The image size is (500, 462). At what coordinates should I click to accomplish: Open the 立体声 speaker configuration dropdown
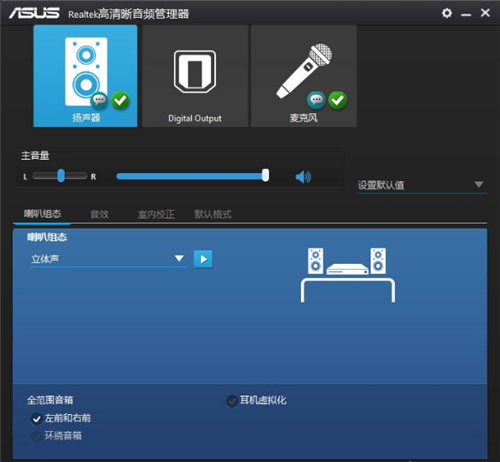pos(109,259)
